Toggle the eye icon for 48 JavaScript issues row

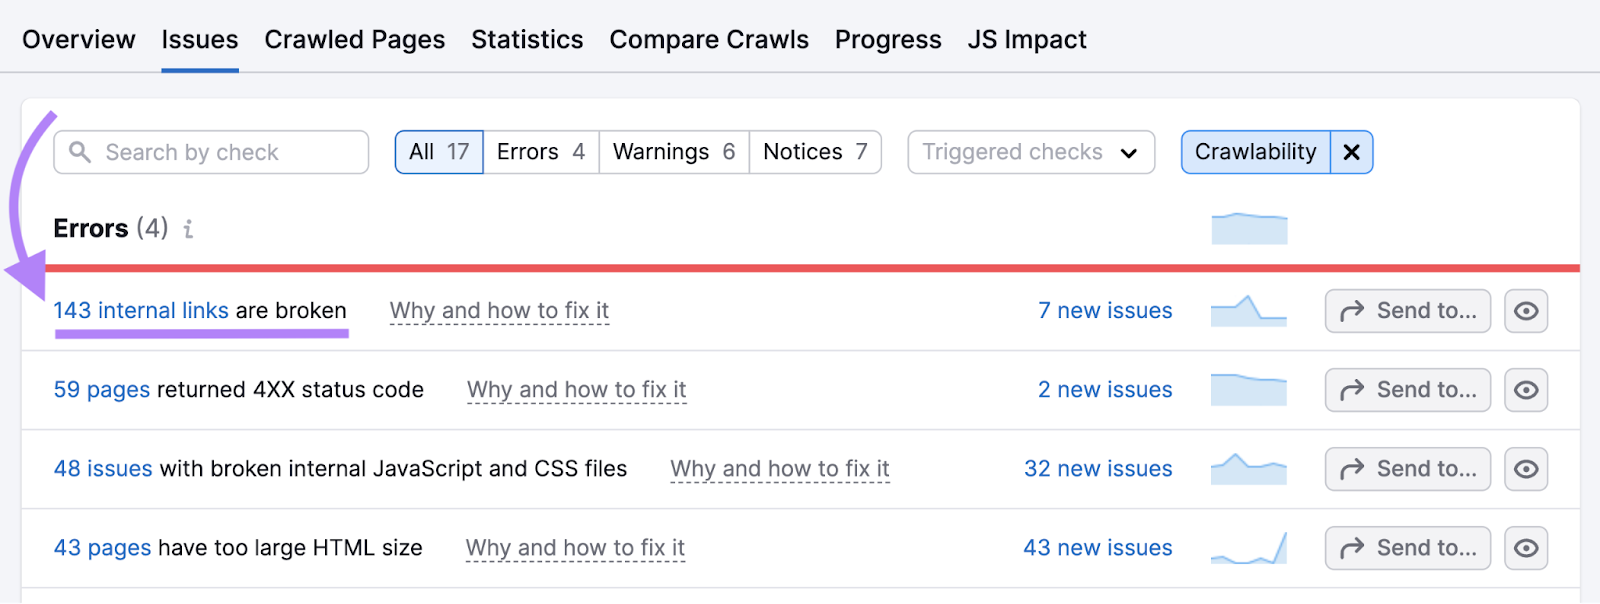point(1526,468)
